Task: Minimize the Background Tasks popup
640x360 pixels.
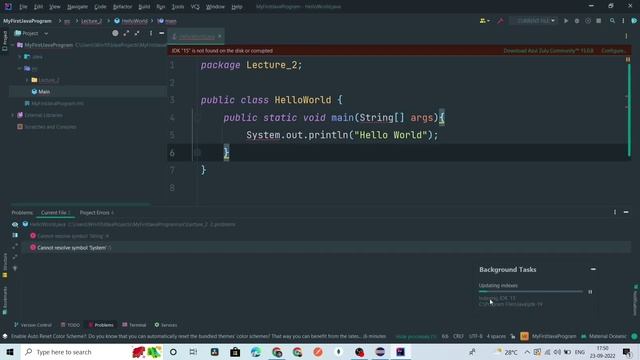Action: pos(593,269)
